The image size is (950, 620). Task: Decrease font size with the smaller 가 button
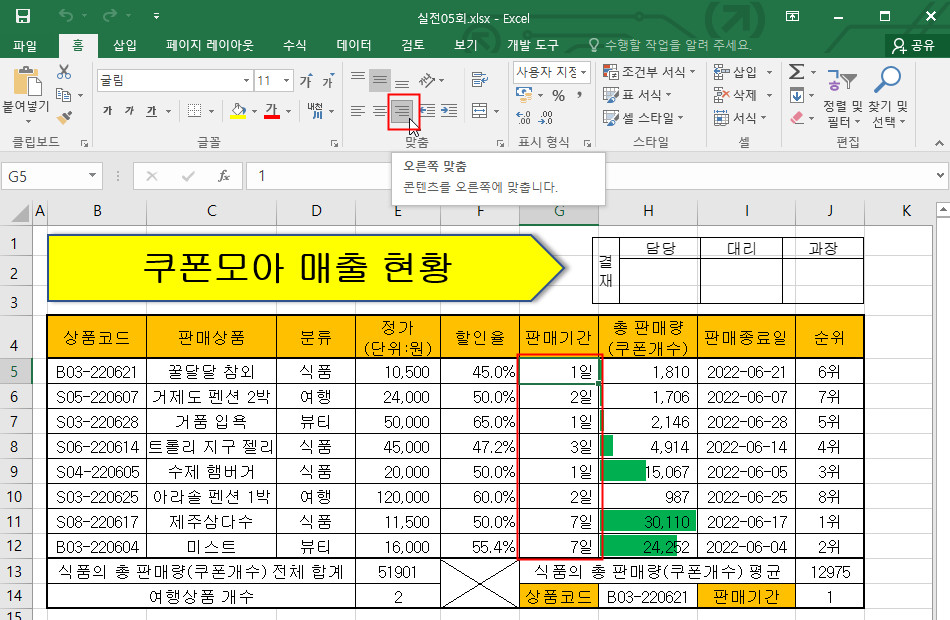tap(328, 81)
